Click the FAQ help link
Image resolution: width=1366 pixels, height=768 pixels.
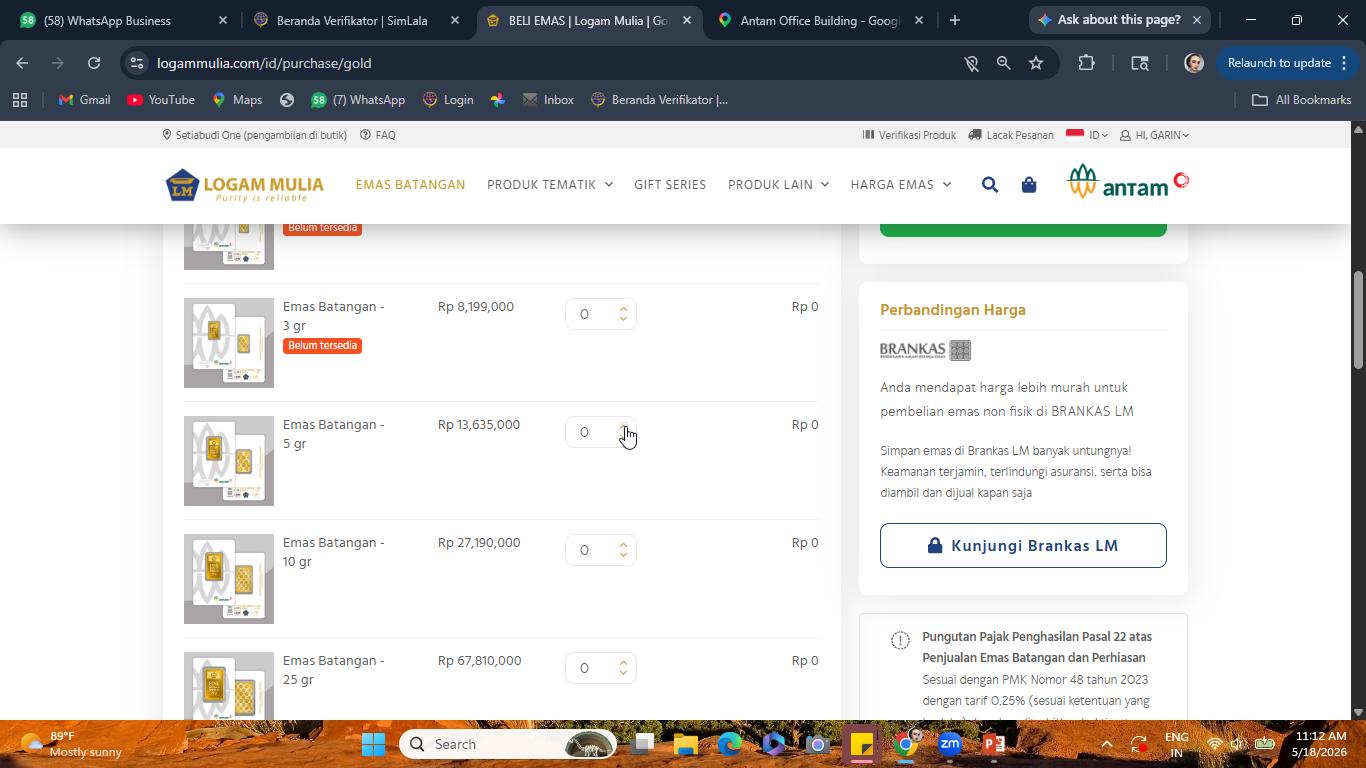click(378, 135)
